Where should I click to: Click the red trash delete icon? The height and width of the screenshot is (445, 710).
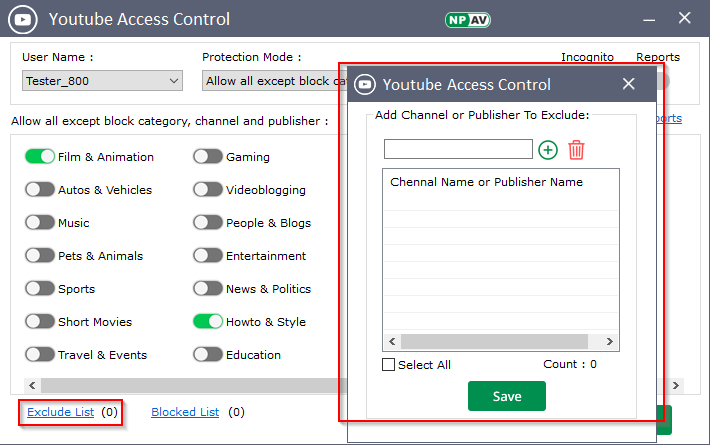coord(576,150)
